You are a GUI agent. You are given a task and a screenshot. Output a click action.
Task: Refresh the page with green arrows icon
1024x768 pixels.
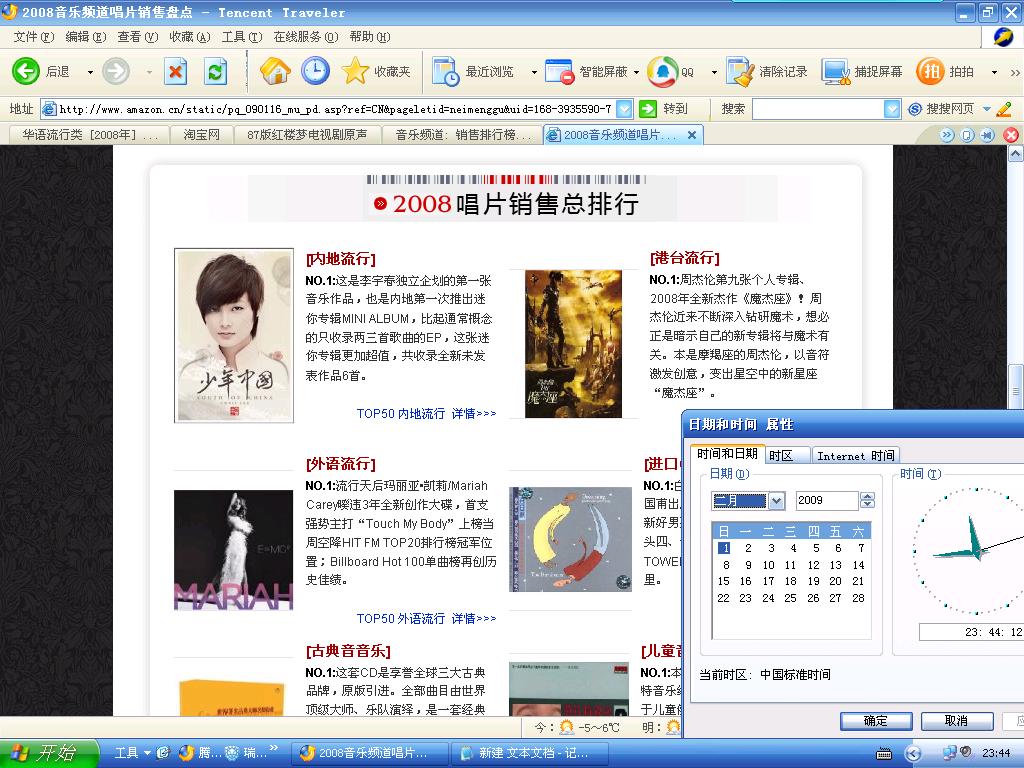coord(216,71)
